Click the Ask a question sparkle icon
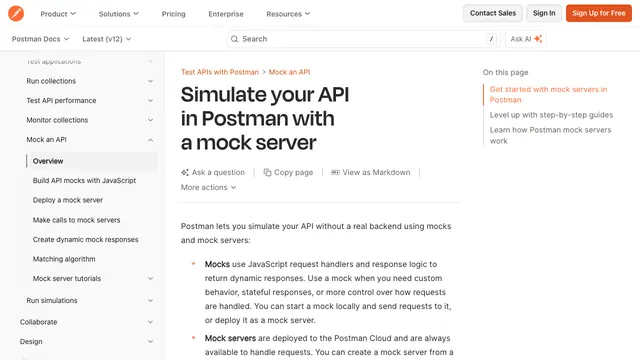The image size is (640, 360). coord(185,172)
